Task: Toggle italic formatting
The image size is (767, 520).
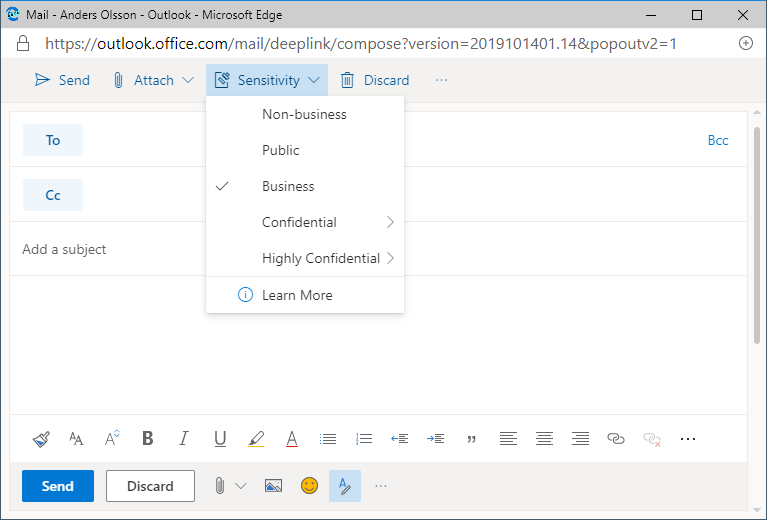Action: [x=183, y=438]
